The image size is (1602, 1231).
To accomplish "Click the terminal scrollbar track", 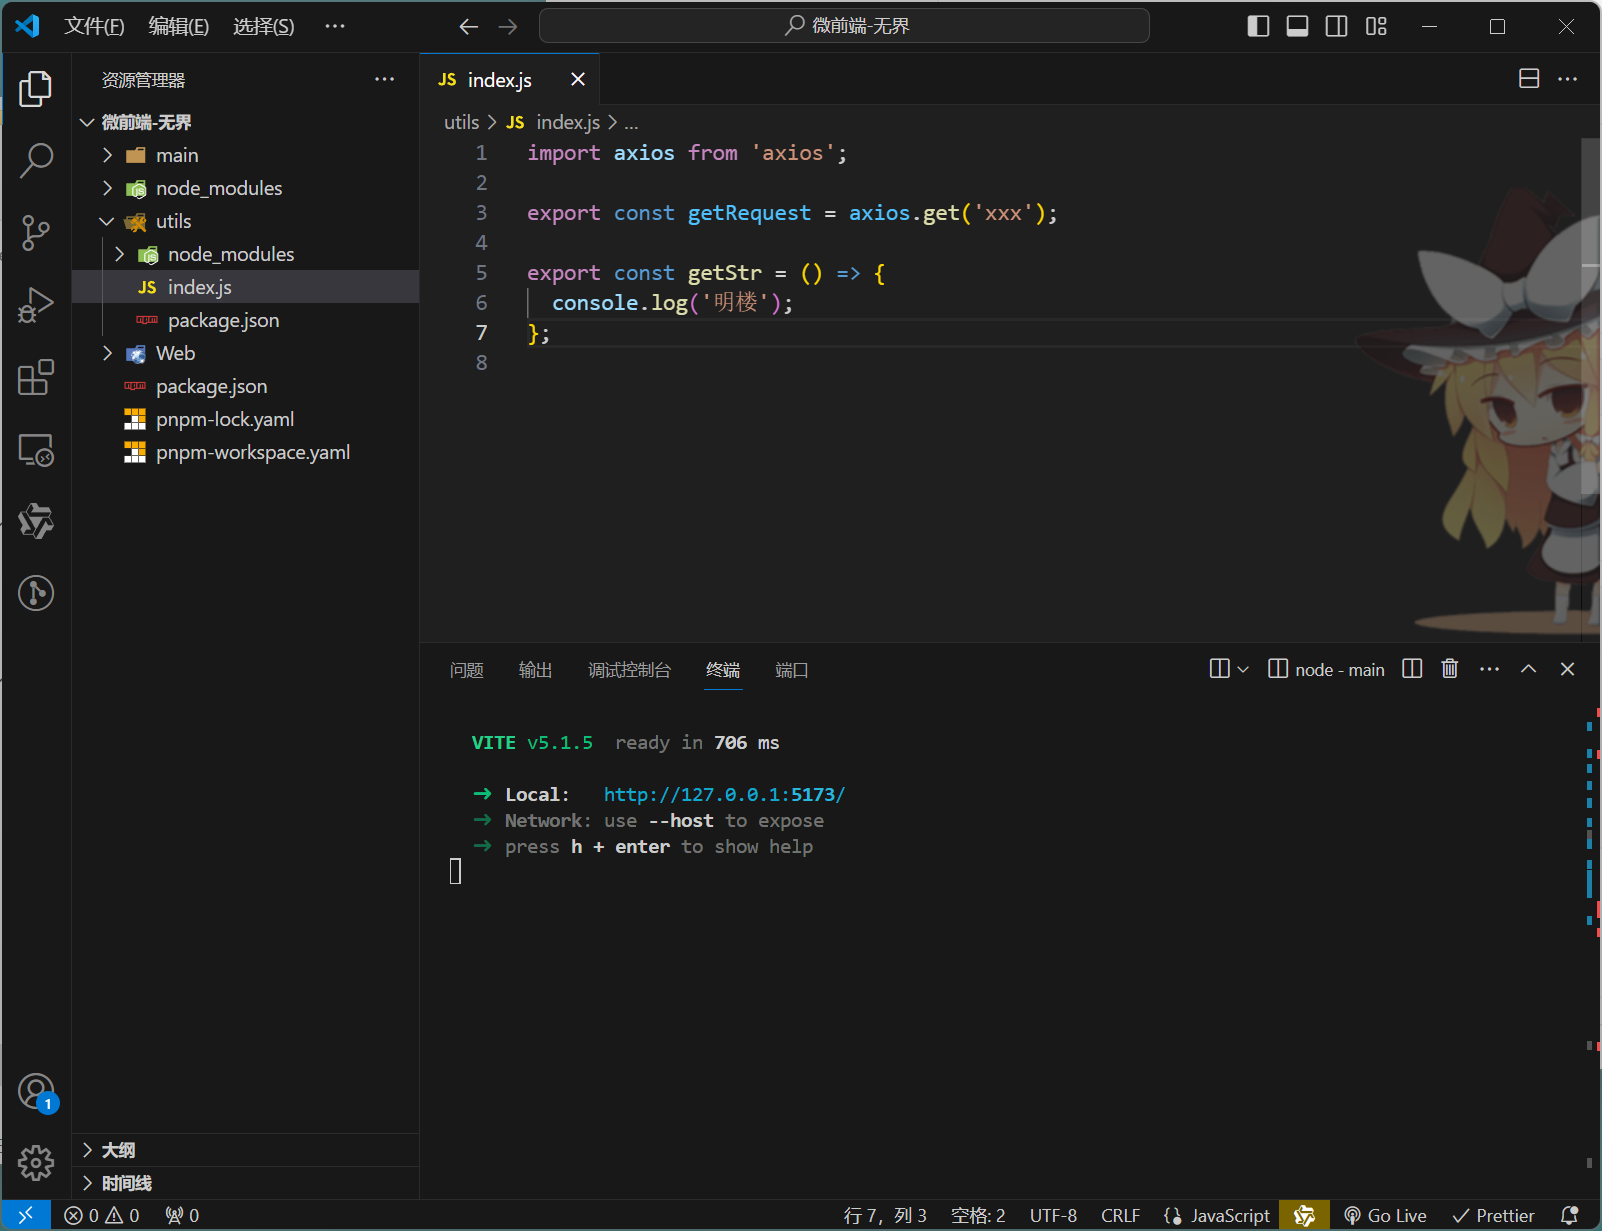I will [1590, 940].
